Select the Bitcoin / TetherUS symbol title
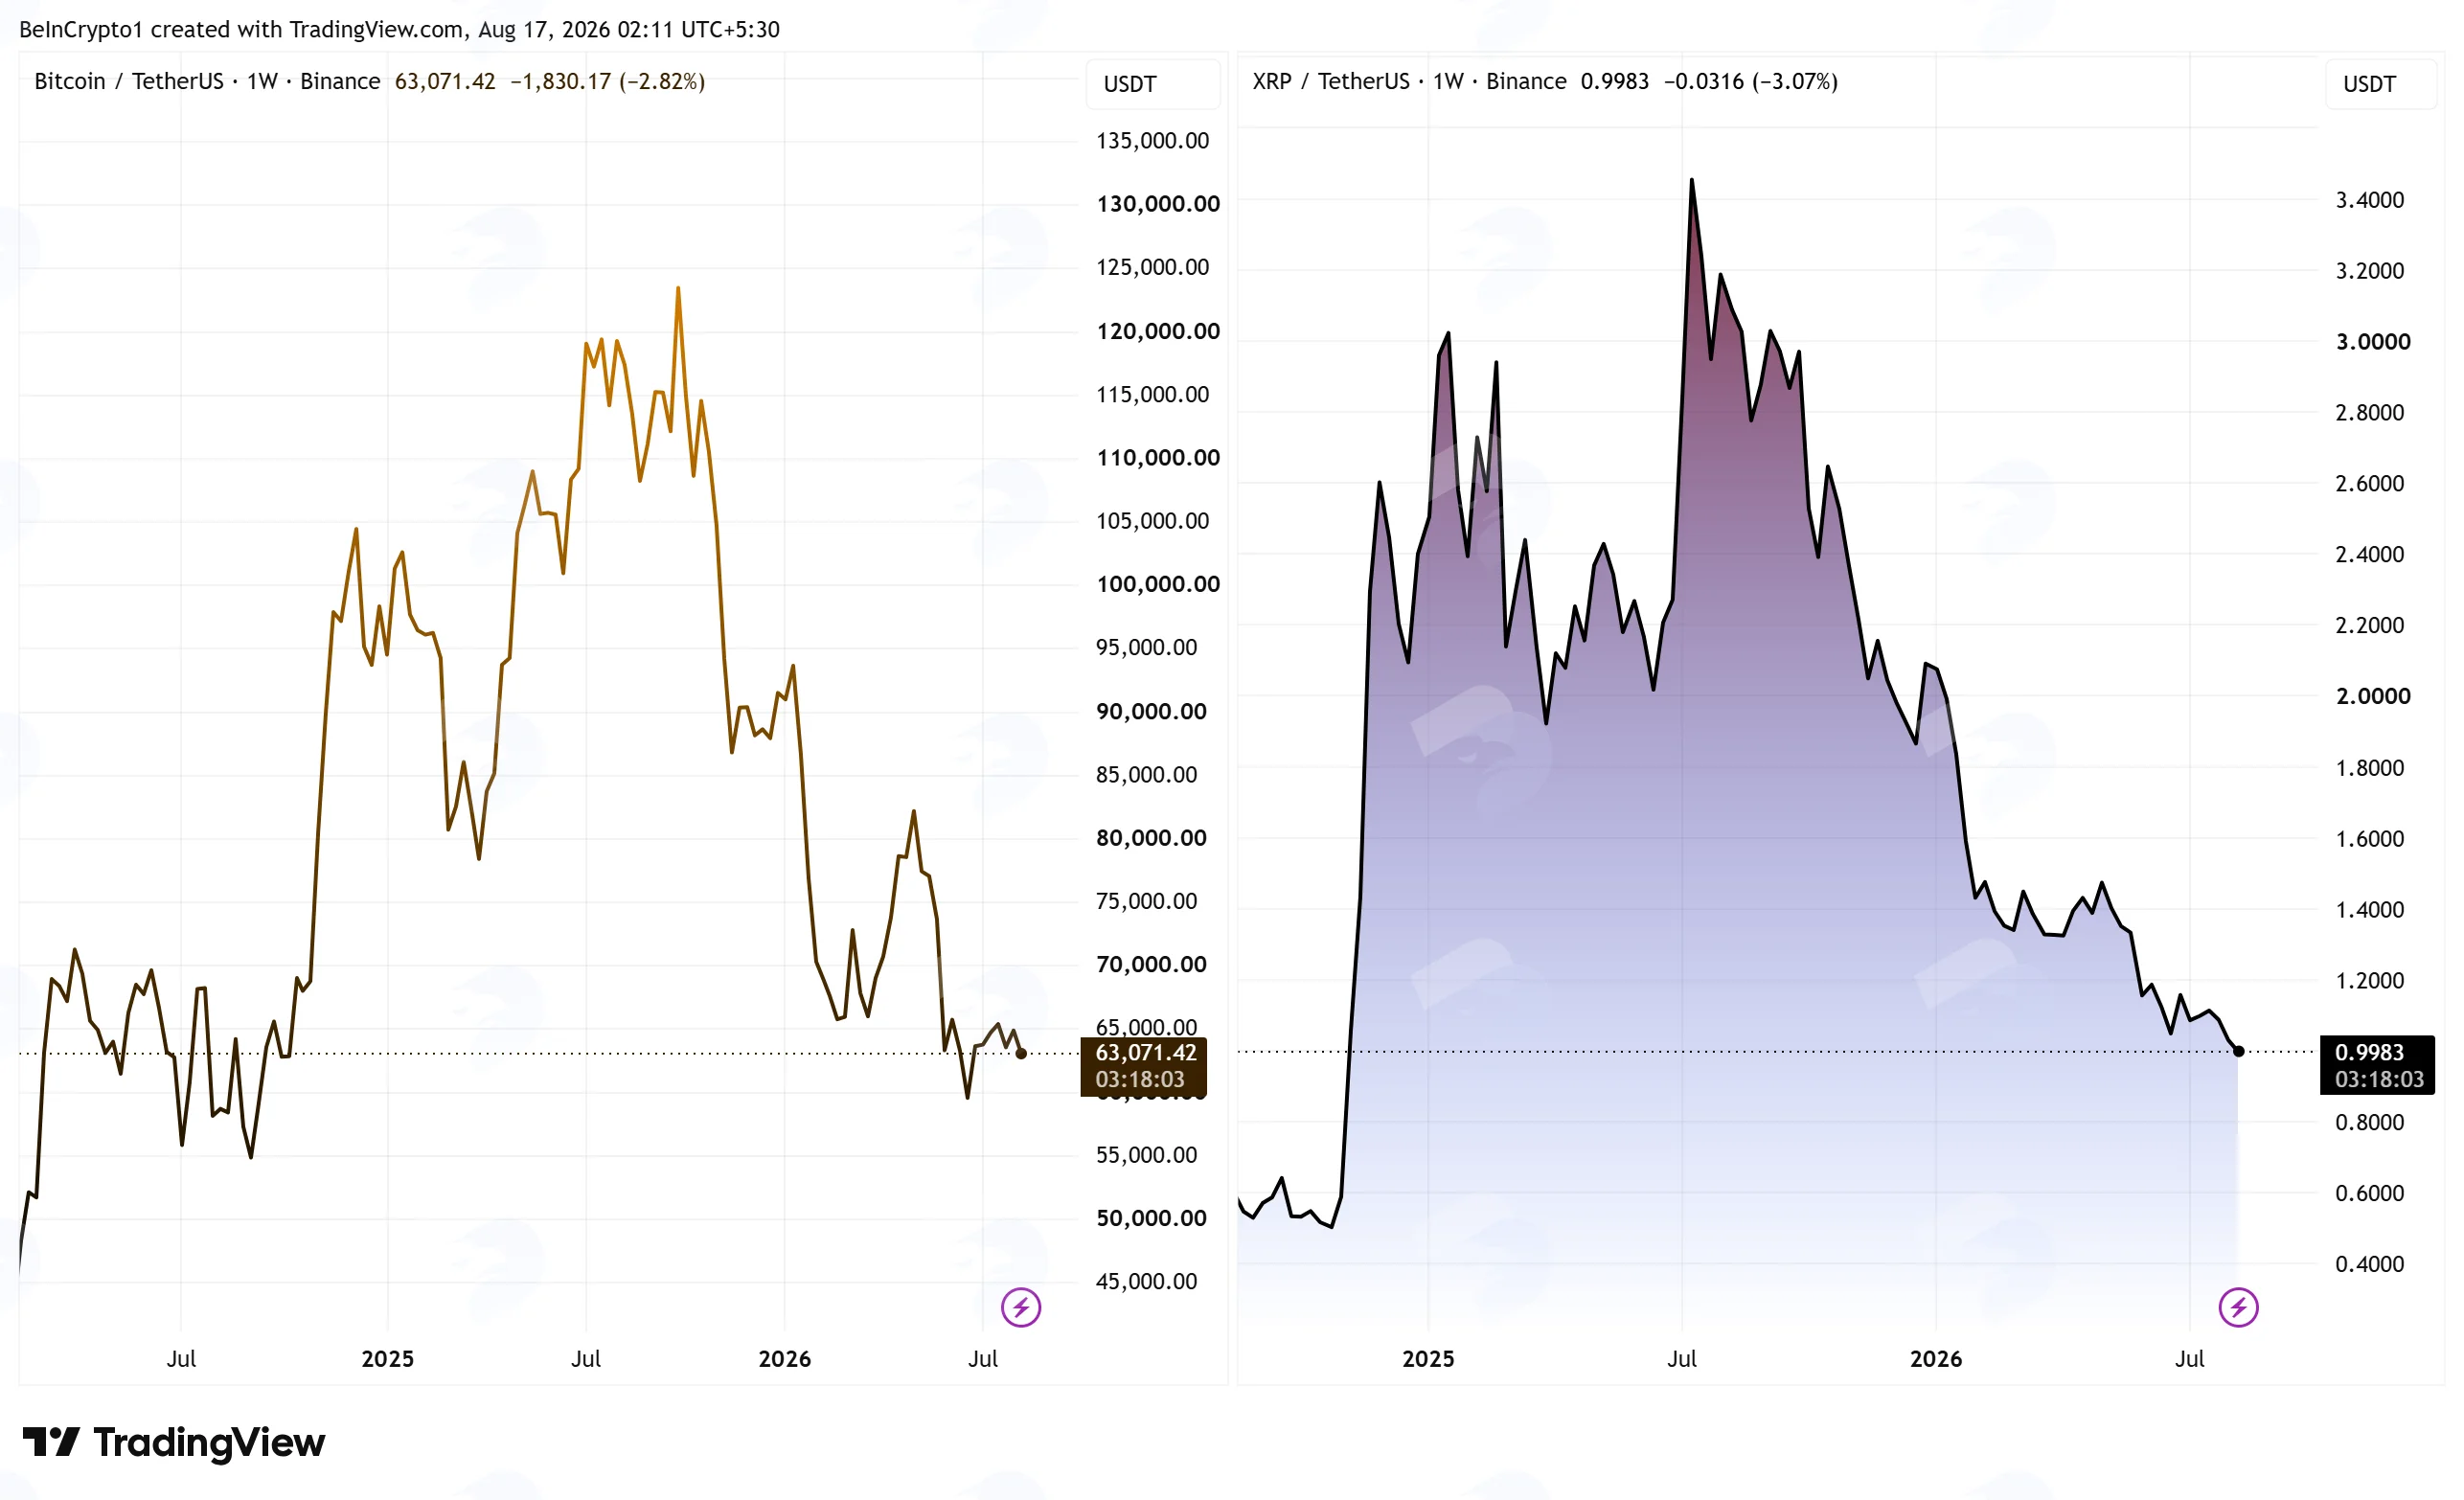This screenshot has height=1500, width=2464. coord(129,81)
